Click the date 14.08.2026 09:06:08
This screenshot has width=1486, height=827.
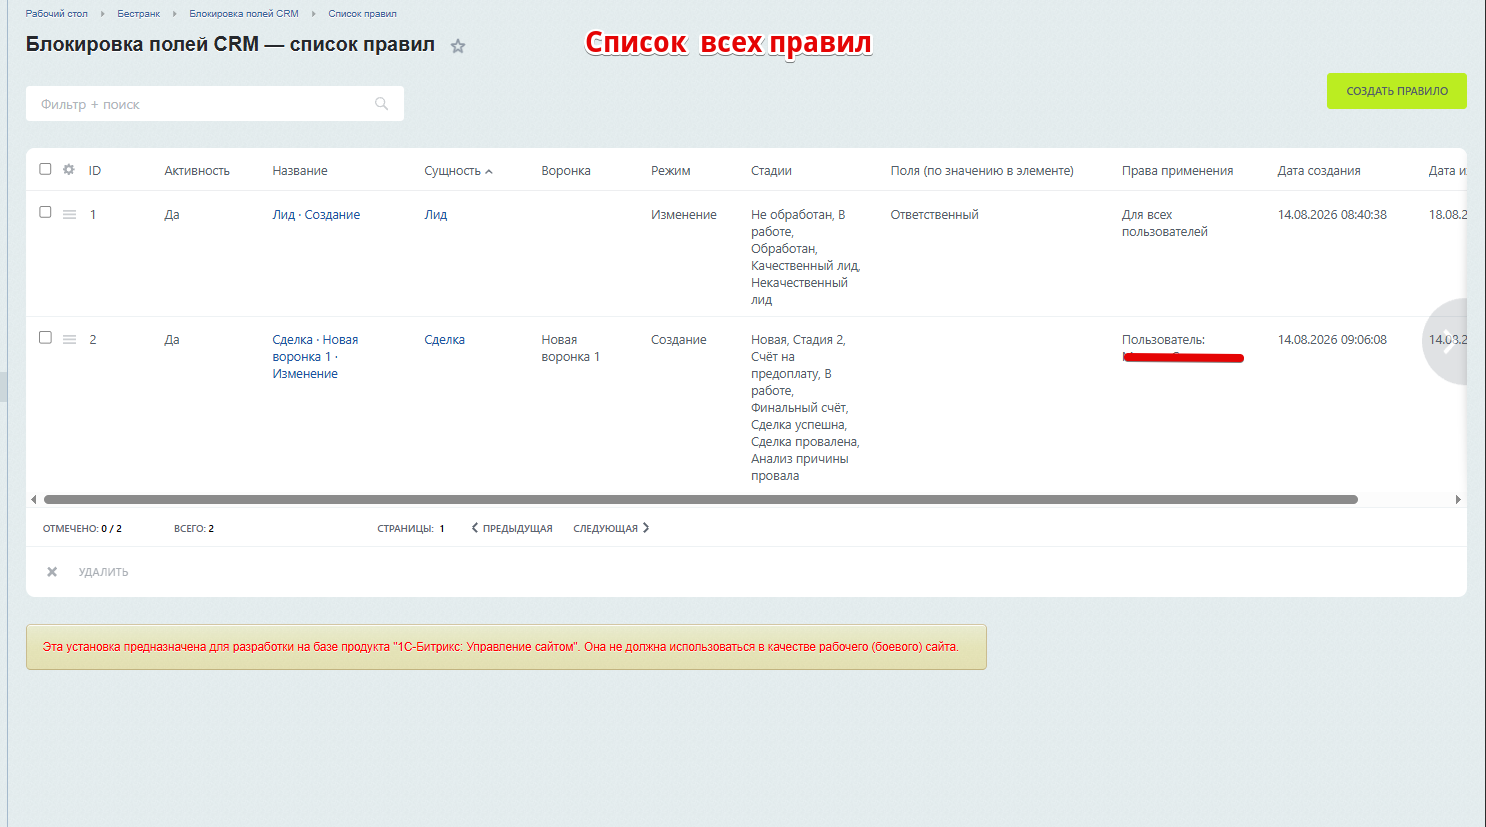tap(1332, 340)
